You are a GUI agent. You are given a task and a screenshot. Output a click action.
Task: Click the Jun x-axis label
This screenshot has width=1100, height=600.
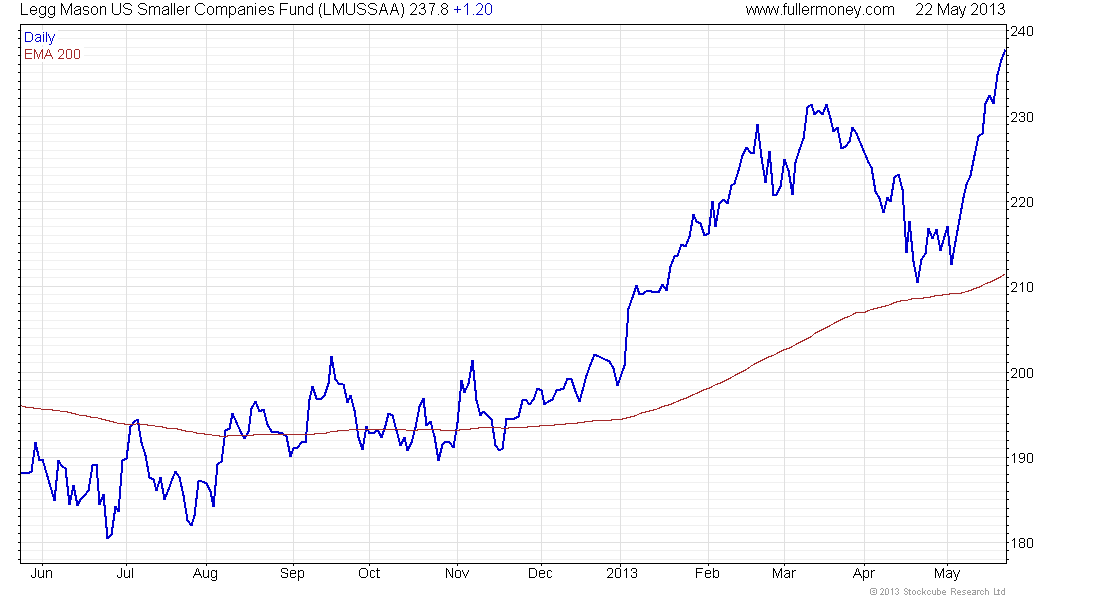[x=41, y=573]
